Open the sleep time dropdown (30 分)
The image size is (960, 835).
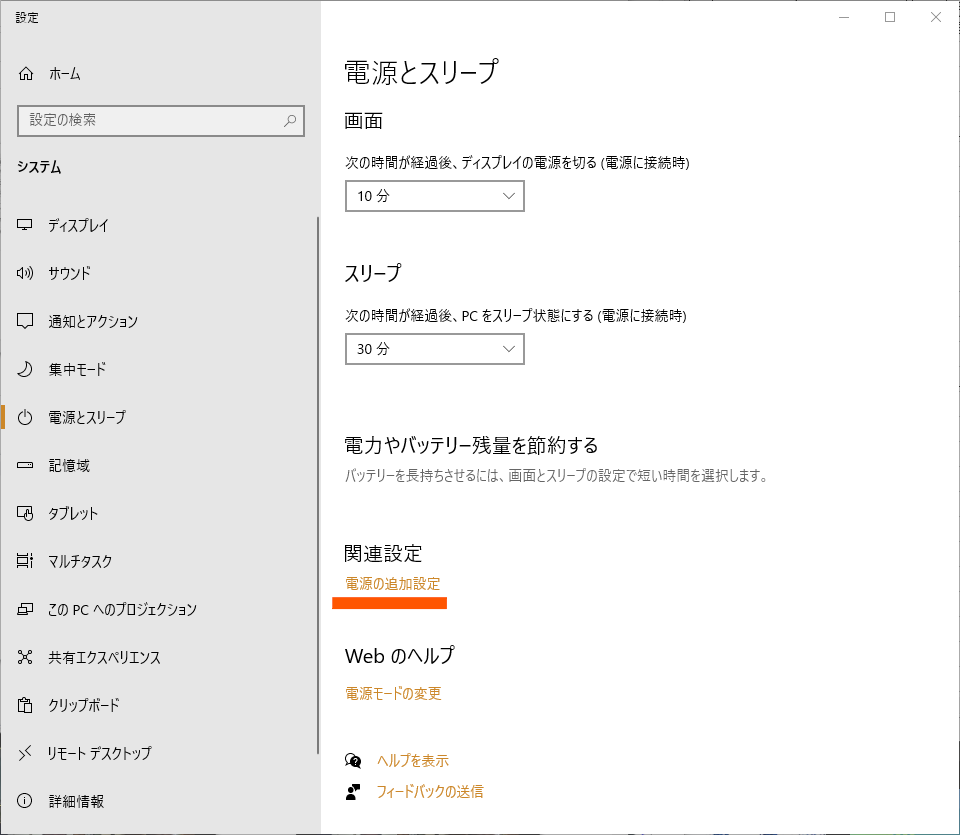coord(434,349)
